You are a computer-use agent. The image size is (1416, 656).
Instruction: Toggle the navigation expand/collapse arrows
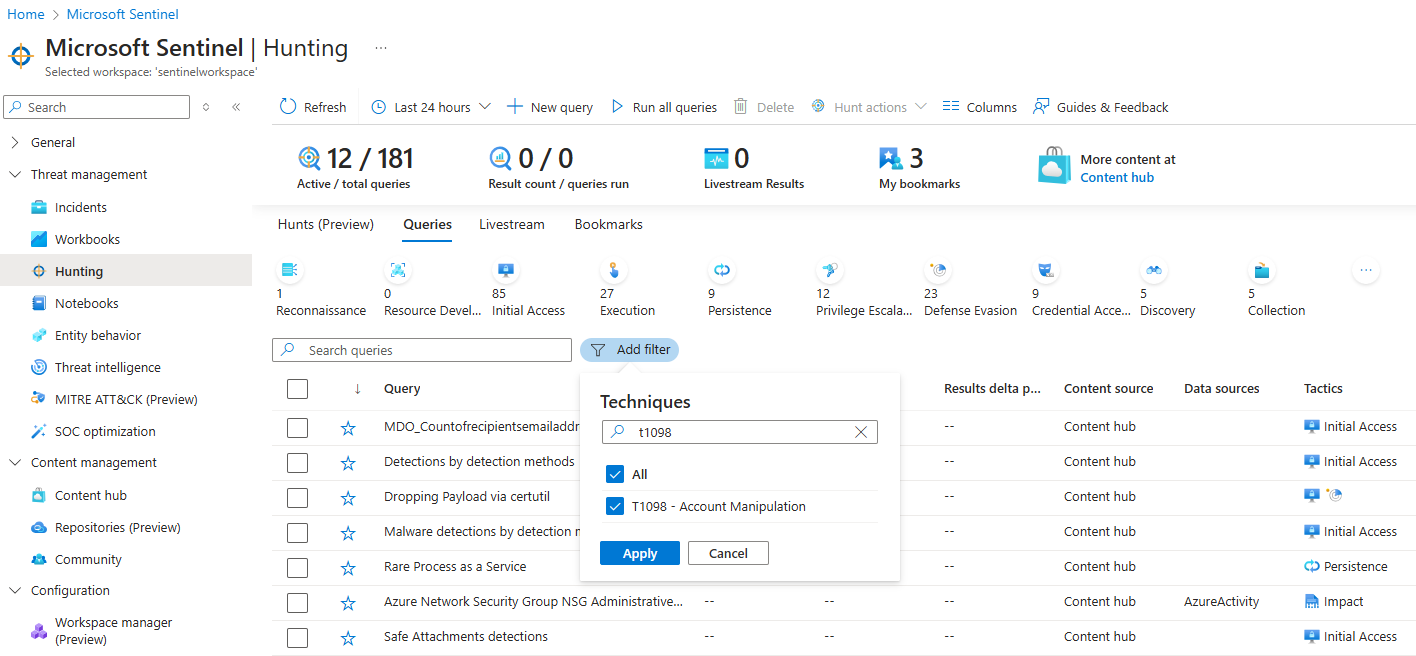pyautogui.click(x=206, y=107)
